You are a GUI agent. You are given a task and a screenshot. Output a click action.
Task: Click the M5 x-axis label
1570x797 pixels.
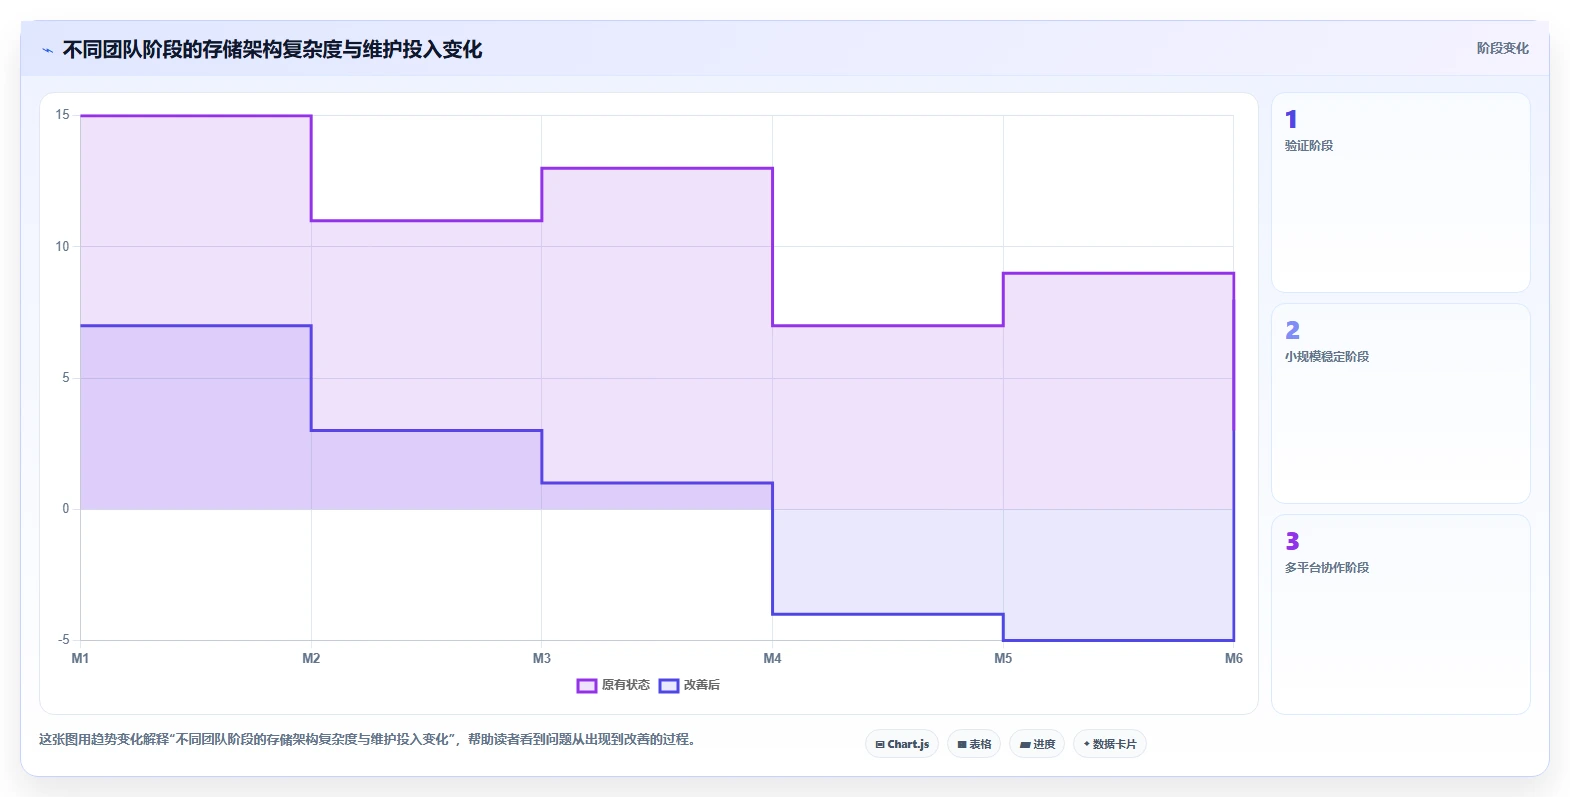(x=1003, y=658)
